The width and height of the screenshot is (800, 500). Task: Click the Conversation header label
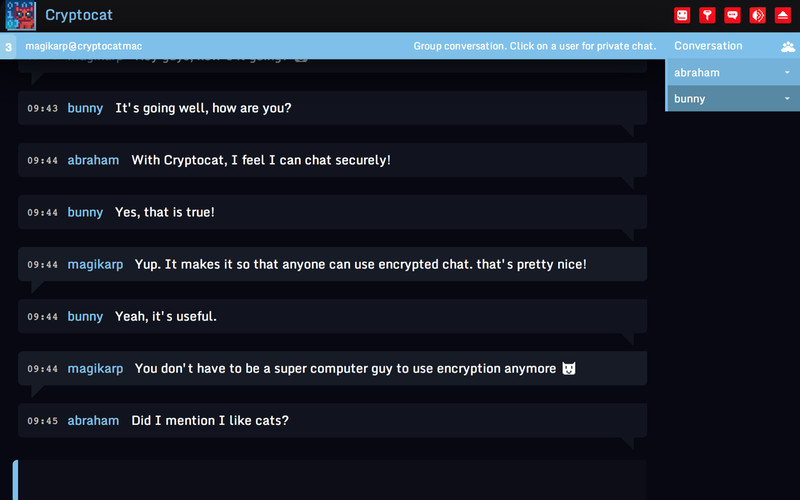pyautogui.click(x=708, y=46)
